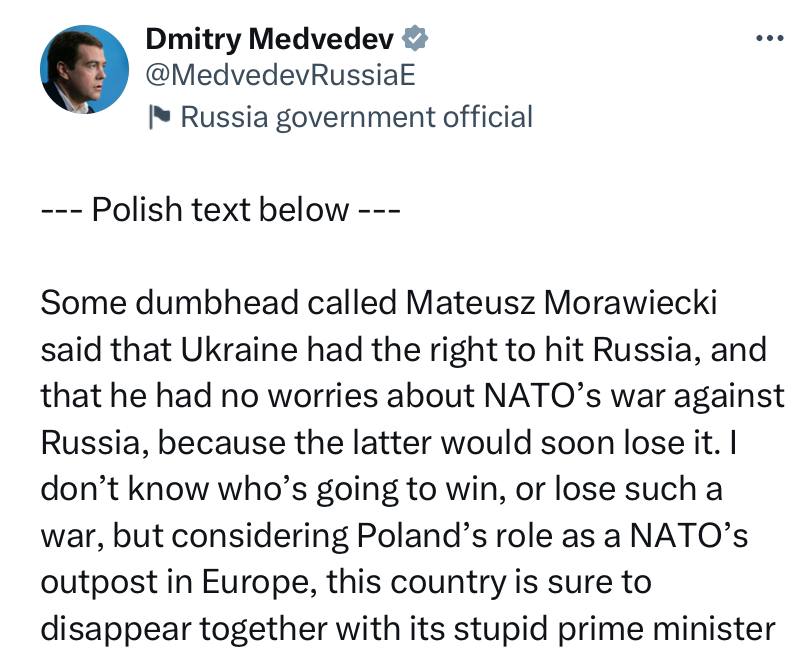Click the word Ukraine in the tweet

click(x=239, y=349)
